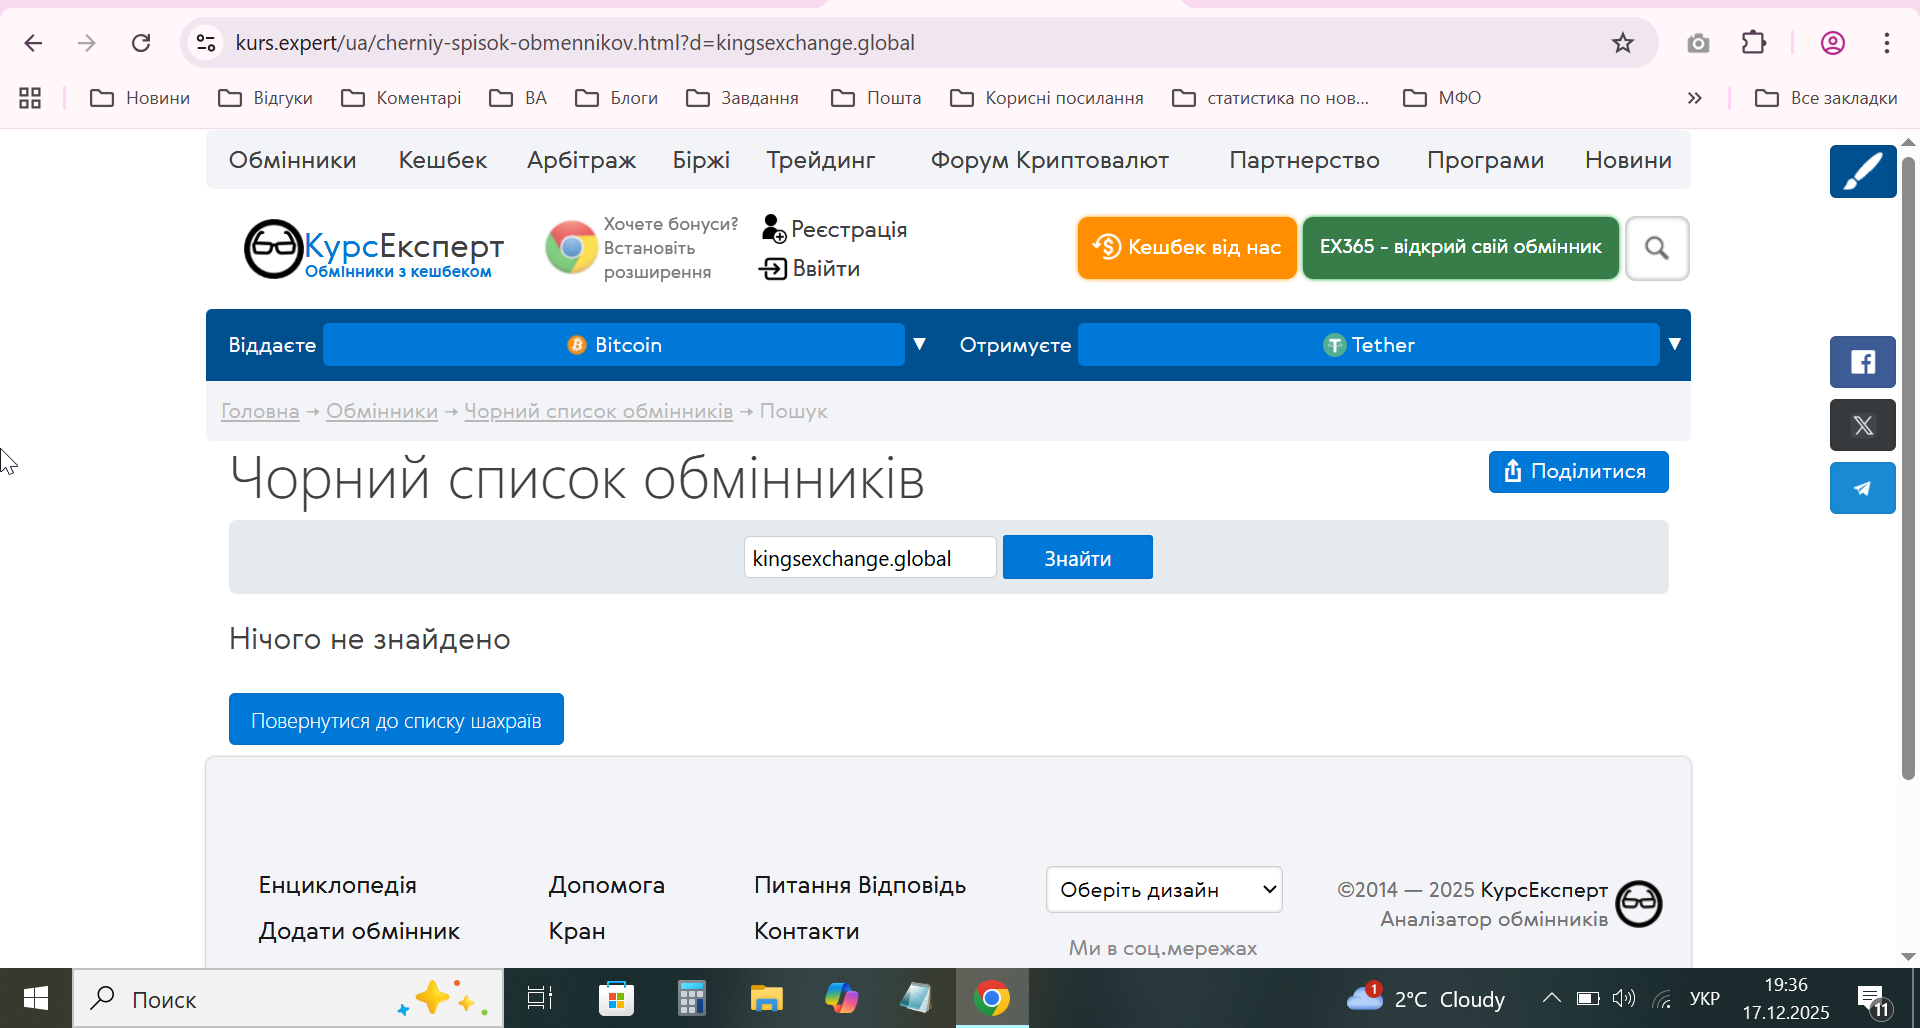
Task: Open the МФО bookmarks folder
Action: pyautogui.click(x=1442, y=98)
